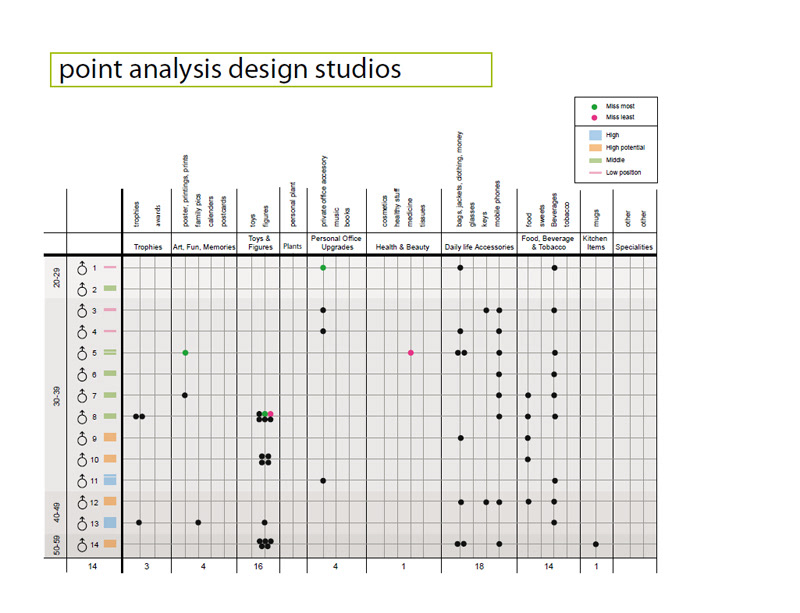Select the person icon in row 7

82,396
